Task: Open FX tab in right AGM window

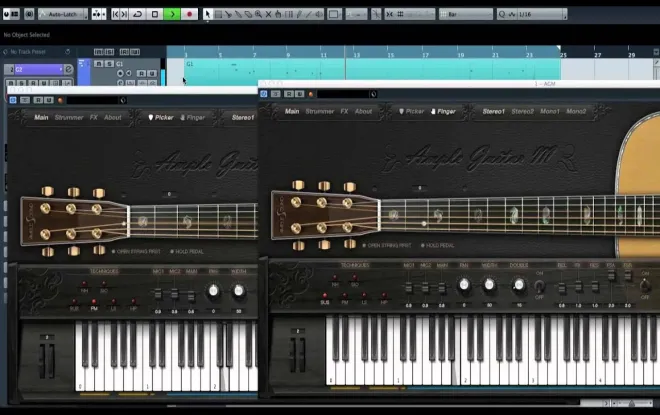Action: (344, 112)
